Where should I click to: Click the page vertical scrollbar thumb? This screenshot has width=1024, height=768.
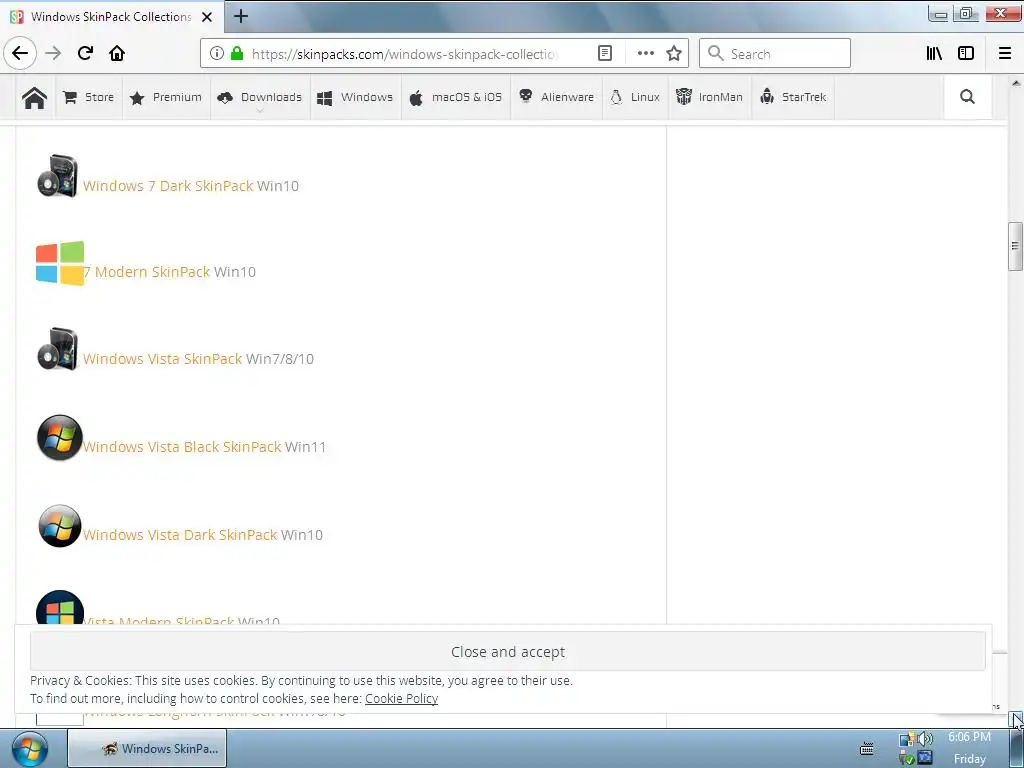tap(1015, 246)
